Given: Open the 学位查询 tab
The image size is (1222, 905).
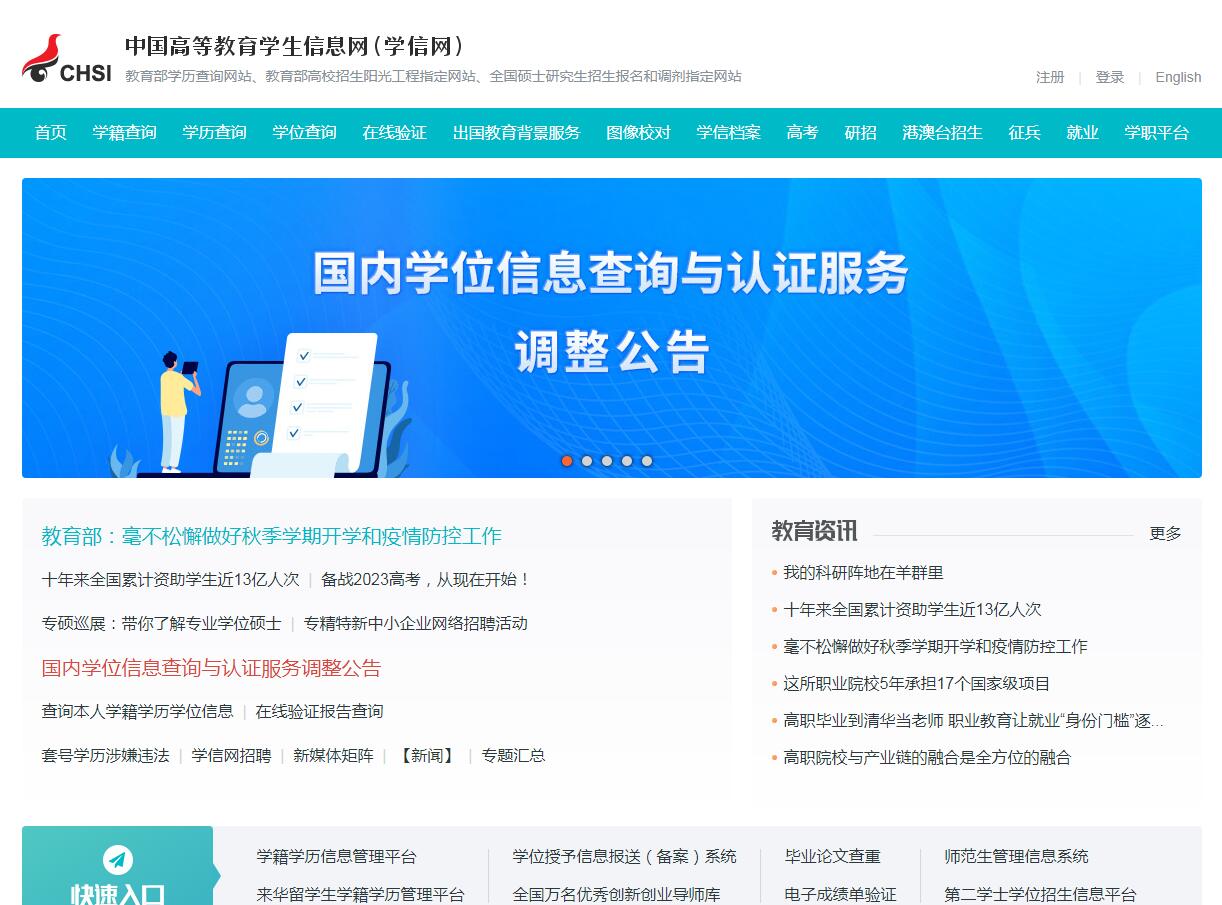Looking at the screenshot, I should coord(304,132).
